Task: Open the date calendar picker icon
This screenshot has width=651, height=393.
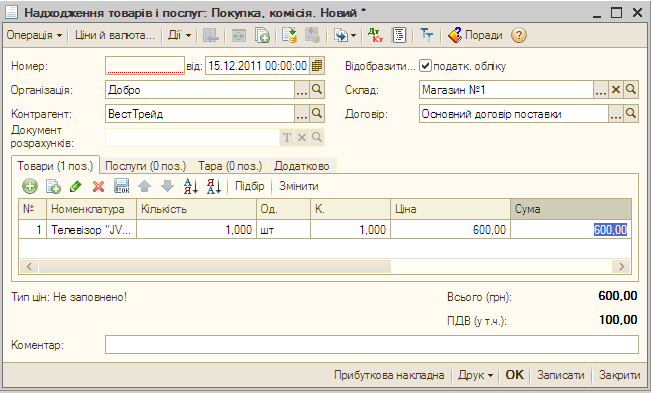Action: (317, 66)
